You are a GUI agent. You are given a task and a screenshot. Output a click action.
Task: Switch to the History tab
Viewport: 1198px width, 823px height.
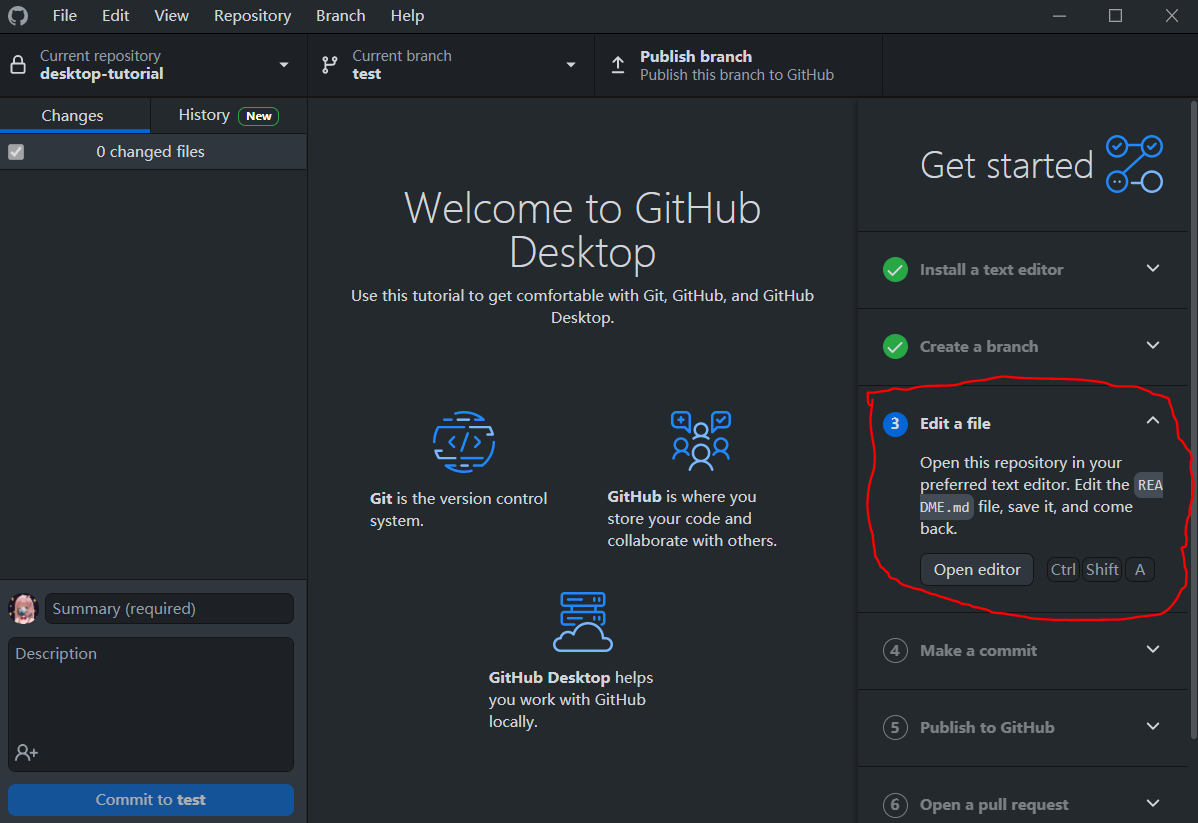tap(228, 115)
